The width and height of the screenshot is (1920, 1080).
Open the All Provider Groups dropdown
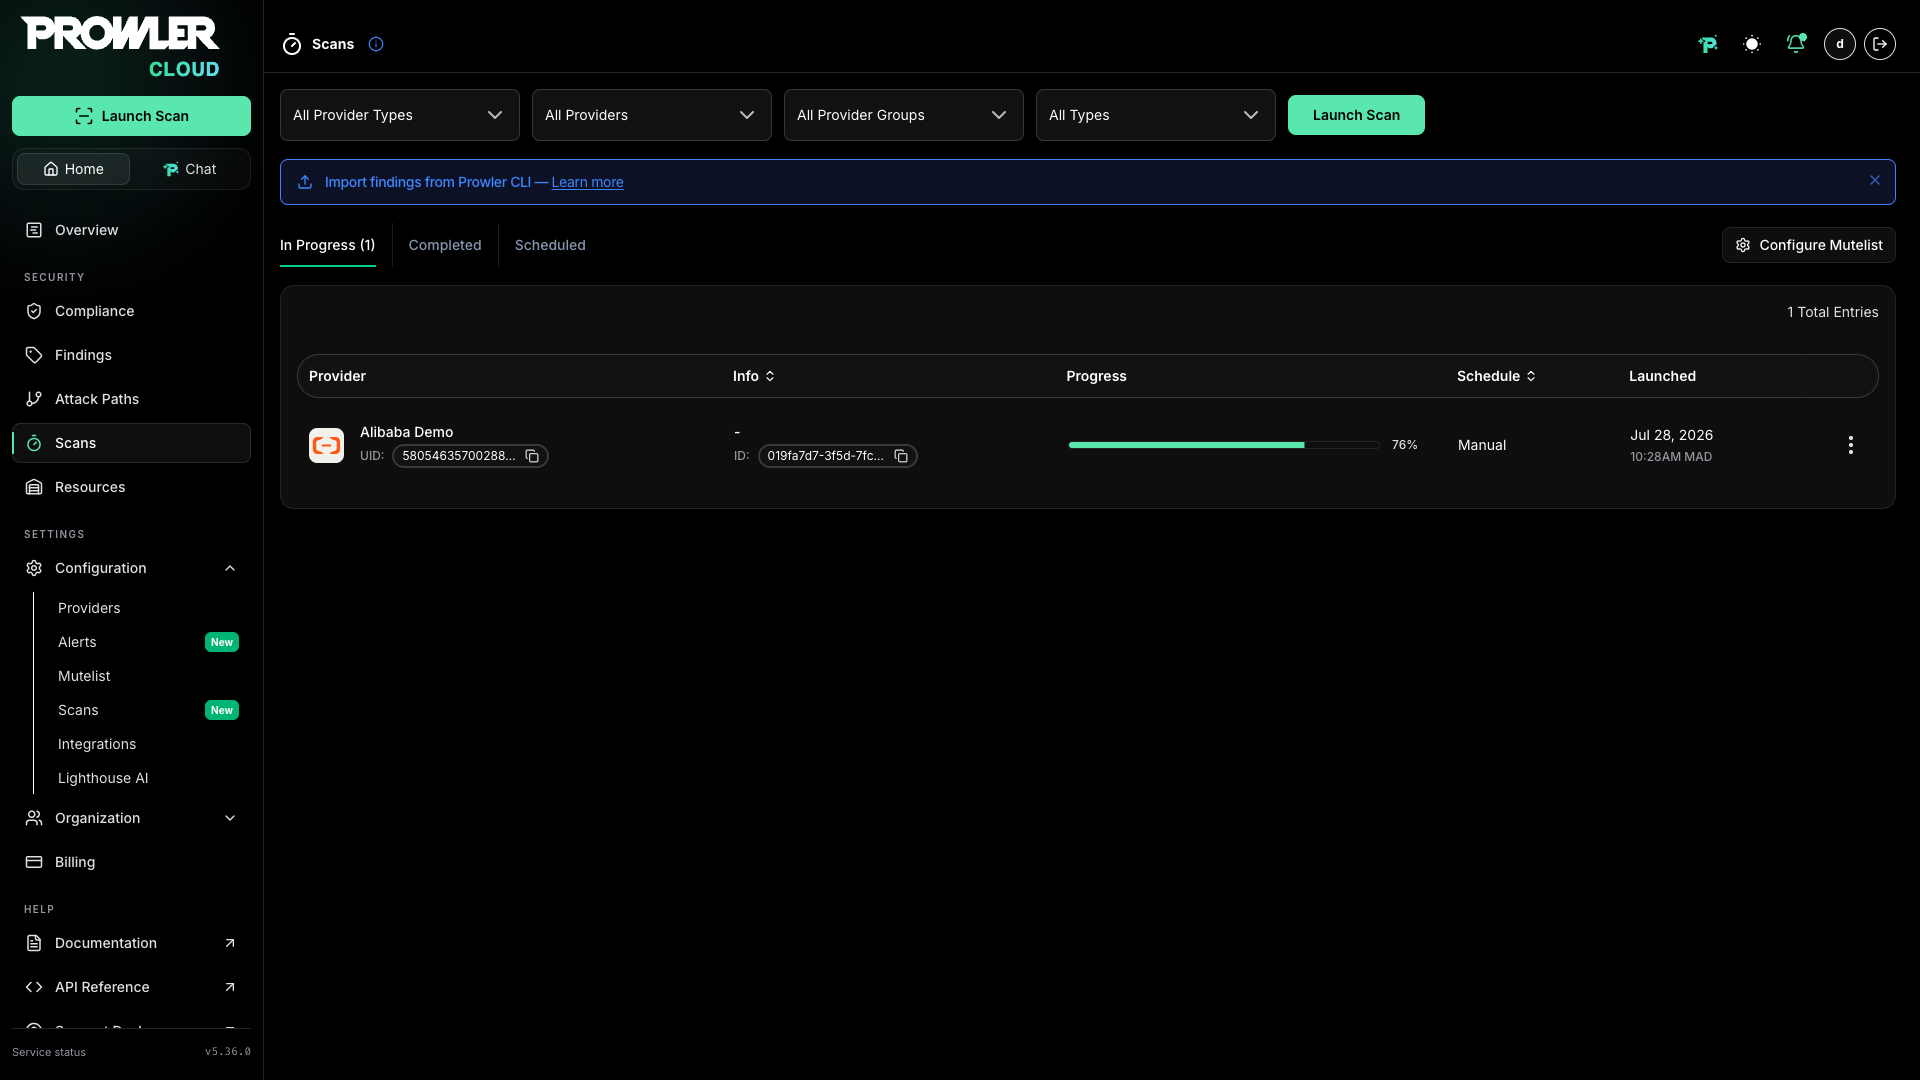(904, 115)
